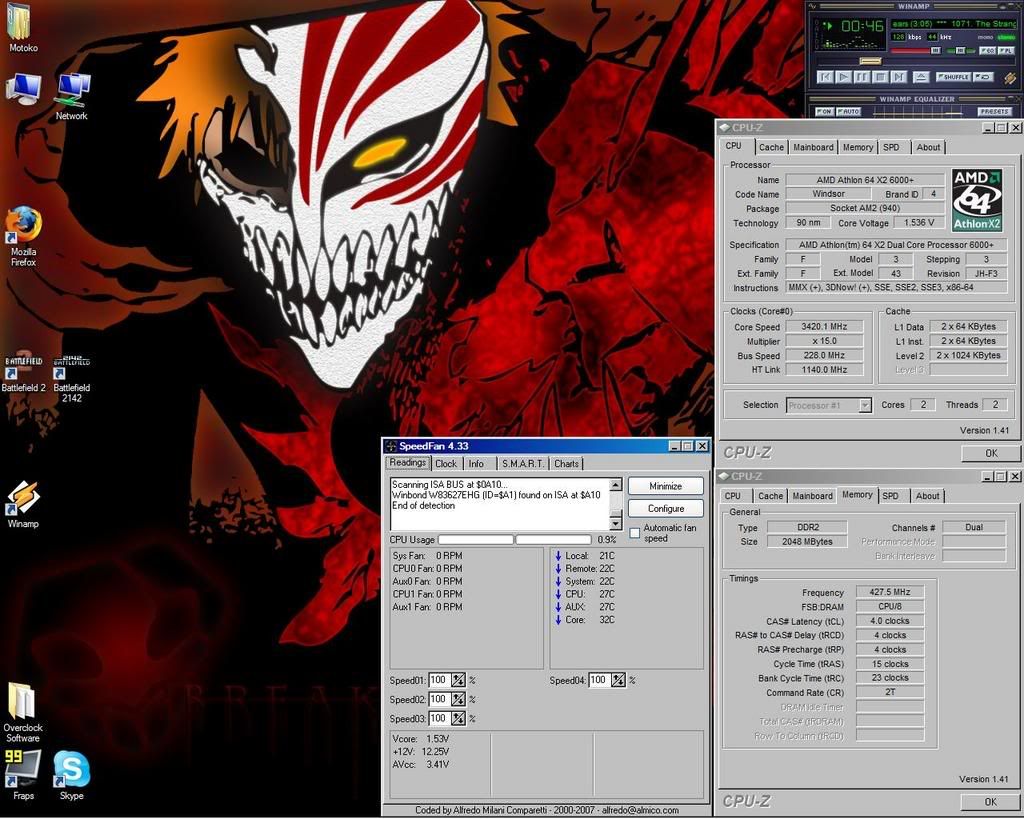
Task: Skip to next track in Winamp
Action: click(x=899, y=78)
